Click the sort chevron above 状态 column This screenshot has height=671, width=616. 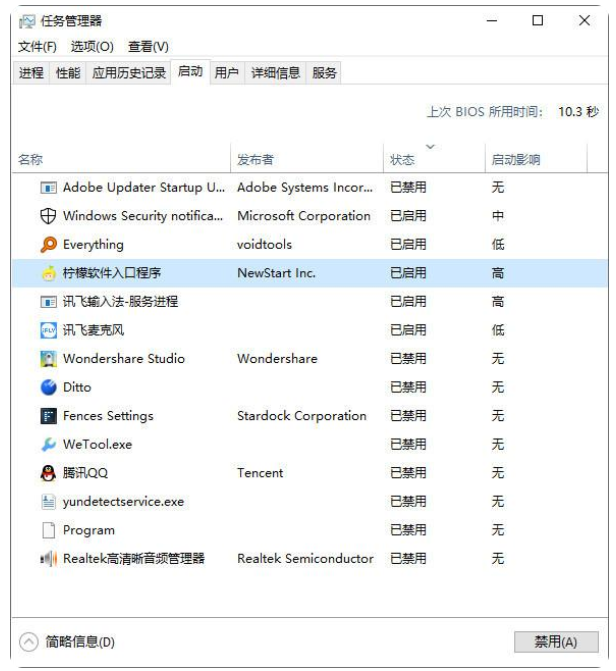coord(430,147)
